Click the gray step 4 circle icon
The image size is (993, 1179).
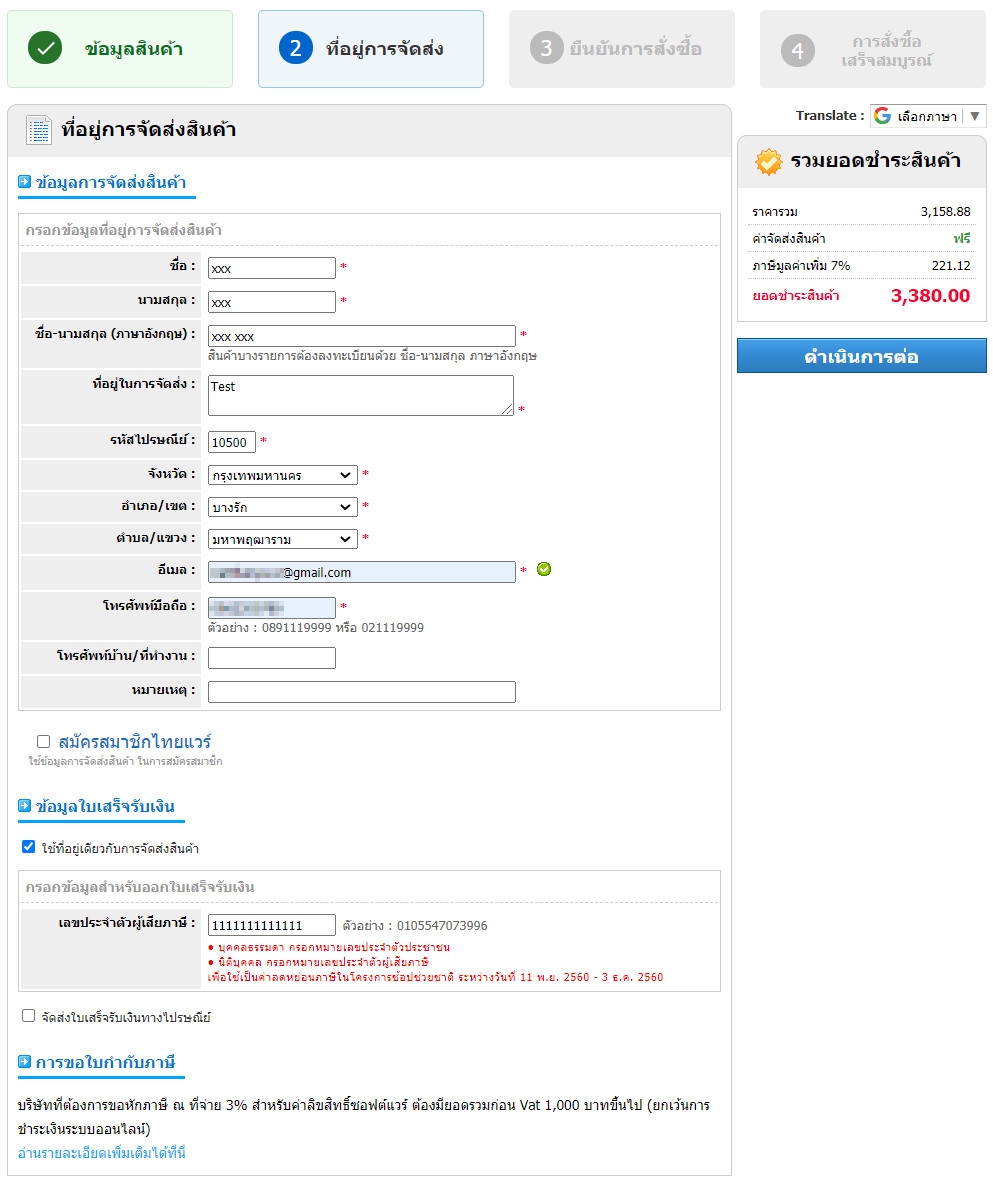point(797,50)
